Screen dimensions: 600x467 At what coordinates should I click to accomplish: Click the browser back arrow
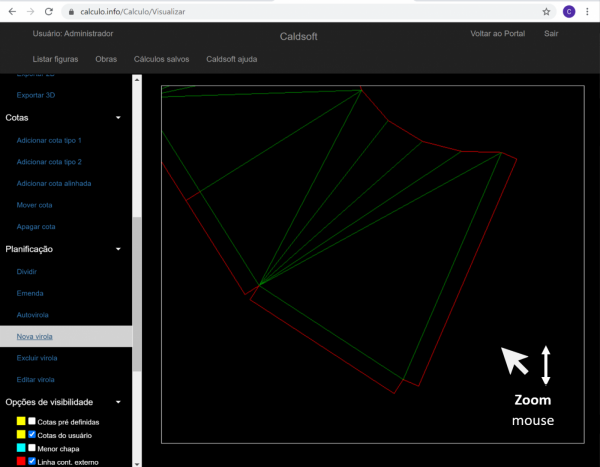click(10, 11)
